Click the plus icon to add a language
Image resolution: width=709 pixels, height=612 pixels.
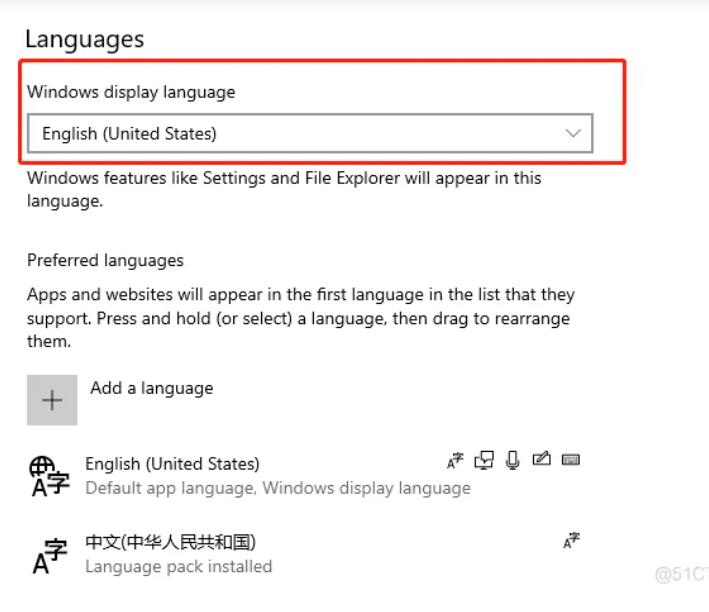(x=52, y=401)
